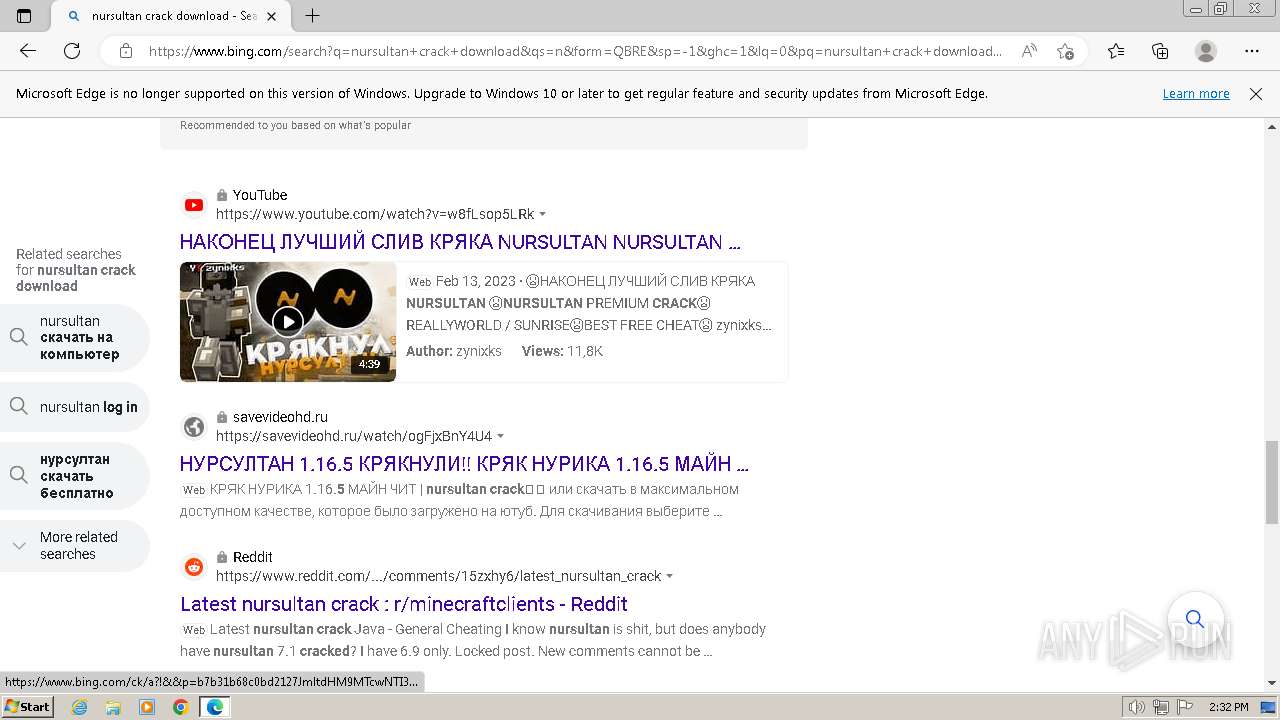Open File Explorer from taskbar
The width and height of the screenshot is (1280, 720).
click(113, 707)
